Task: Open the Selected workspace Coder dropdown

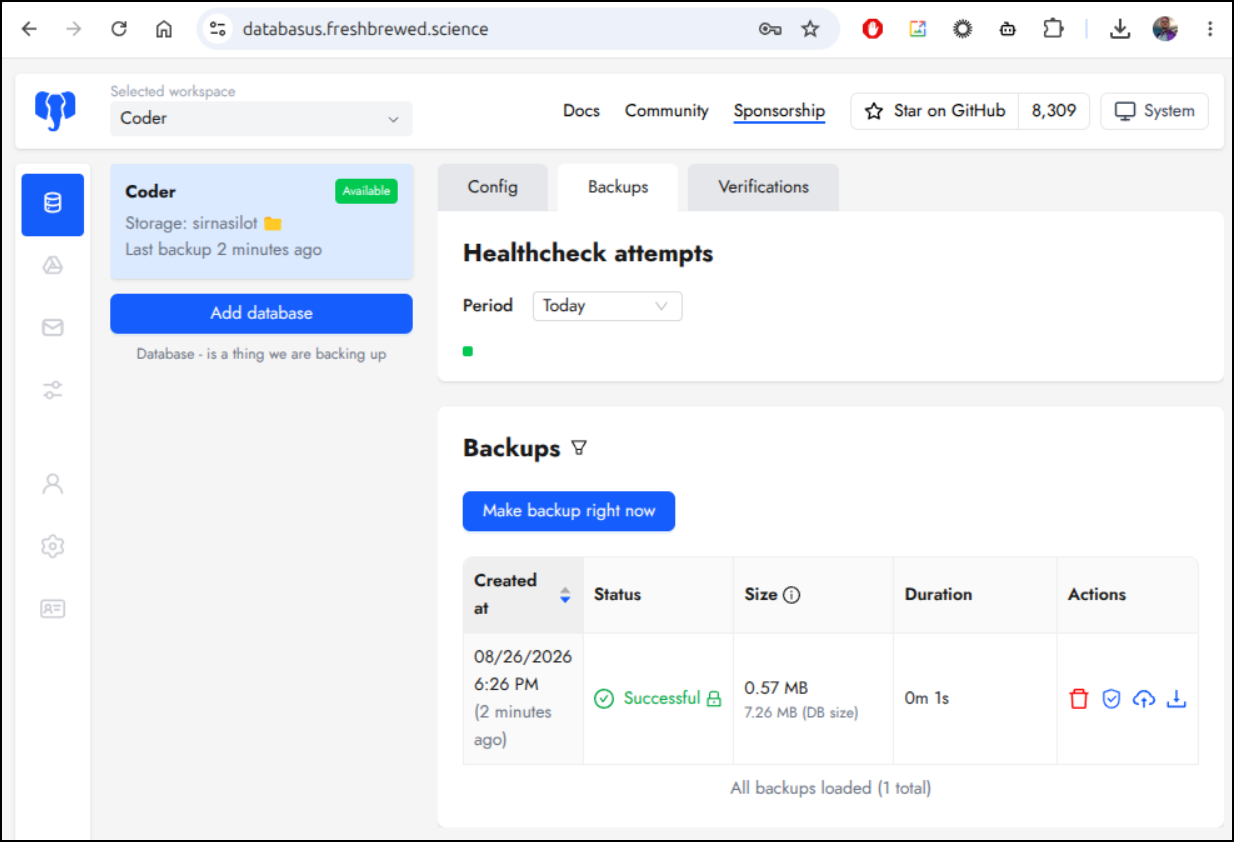Action: (x=261, y=118)
